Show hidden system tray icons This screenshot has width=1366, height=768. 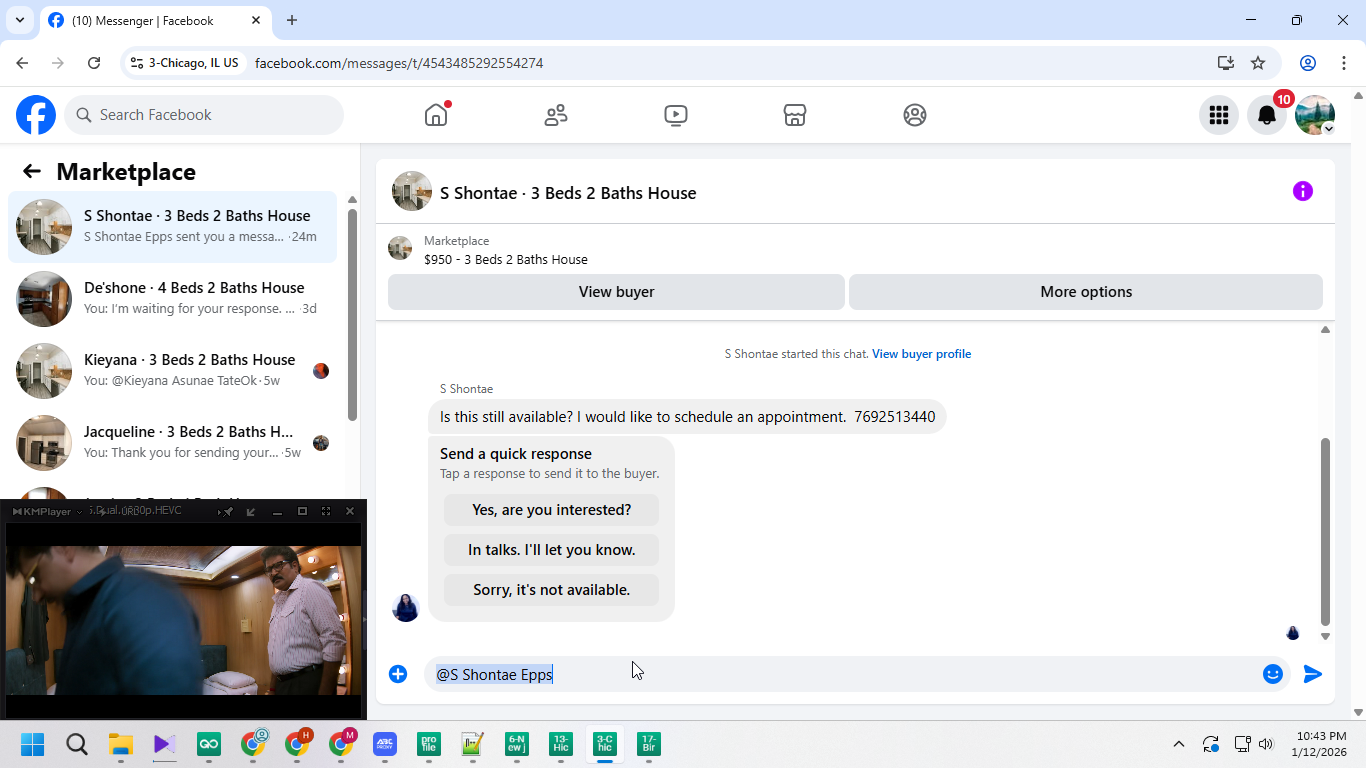(1179, 744)
